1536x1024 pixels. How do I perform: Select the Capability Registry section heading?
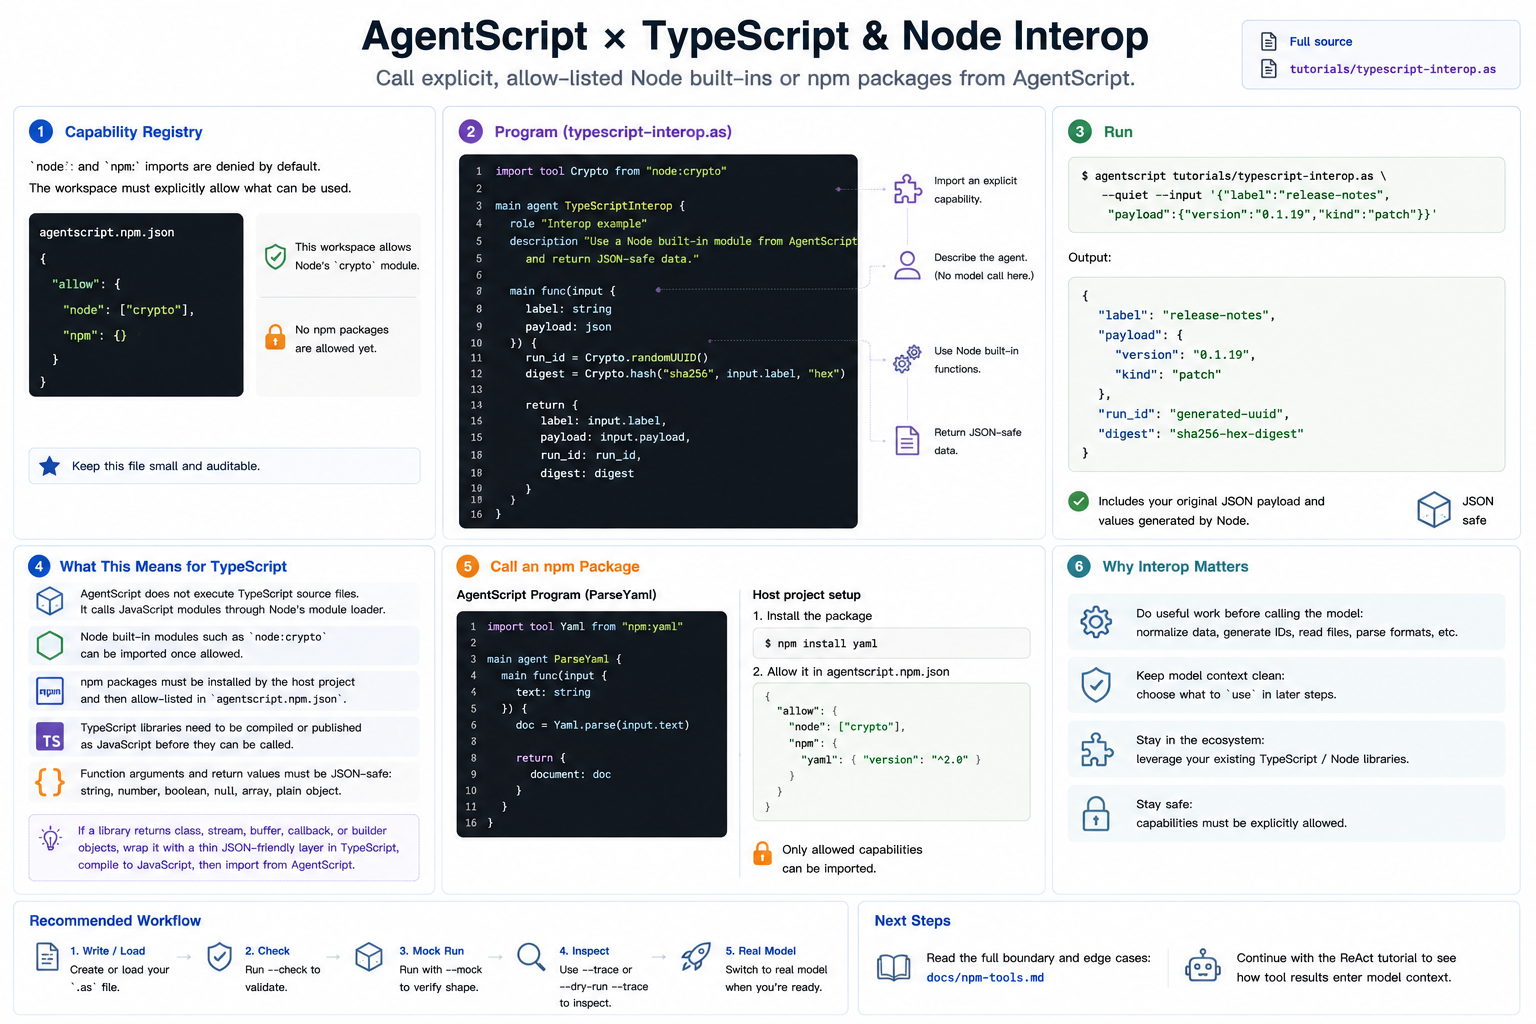coord(133,132)
